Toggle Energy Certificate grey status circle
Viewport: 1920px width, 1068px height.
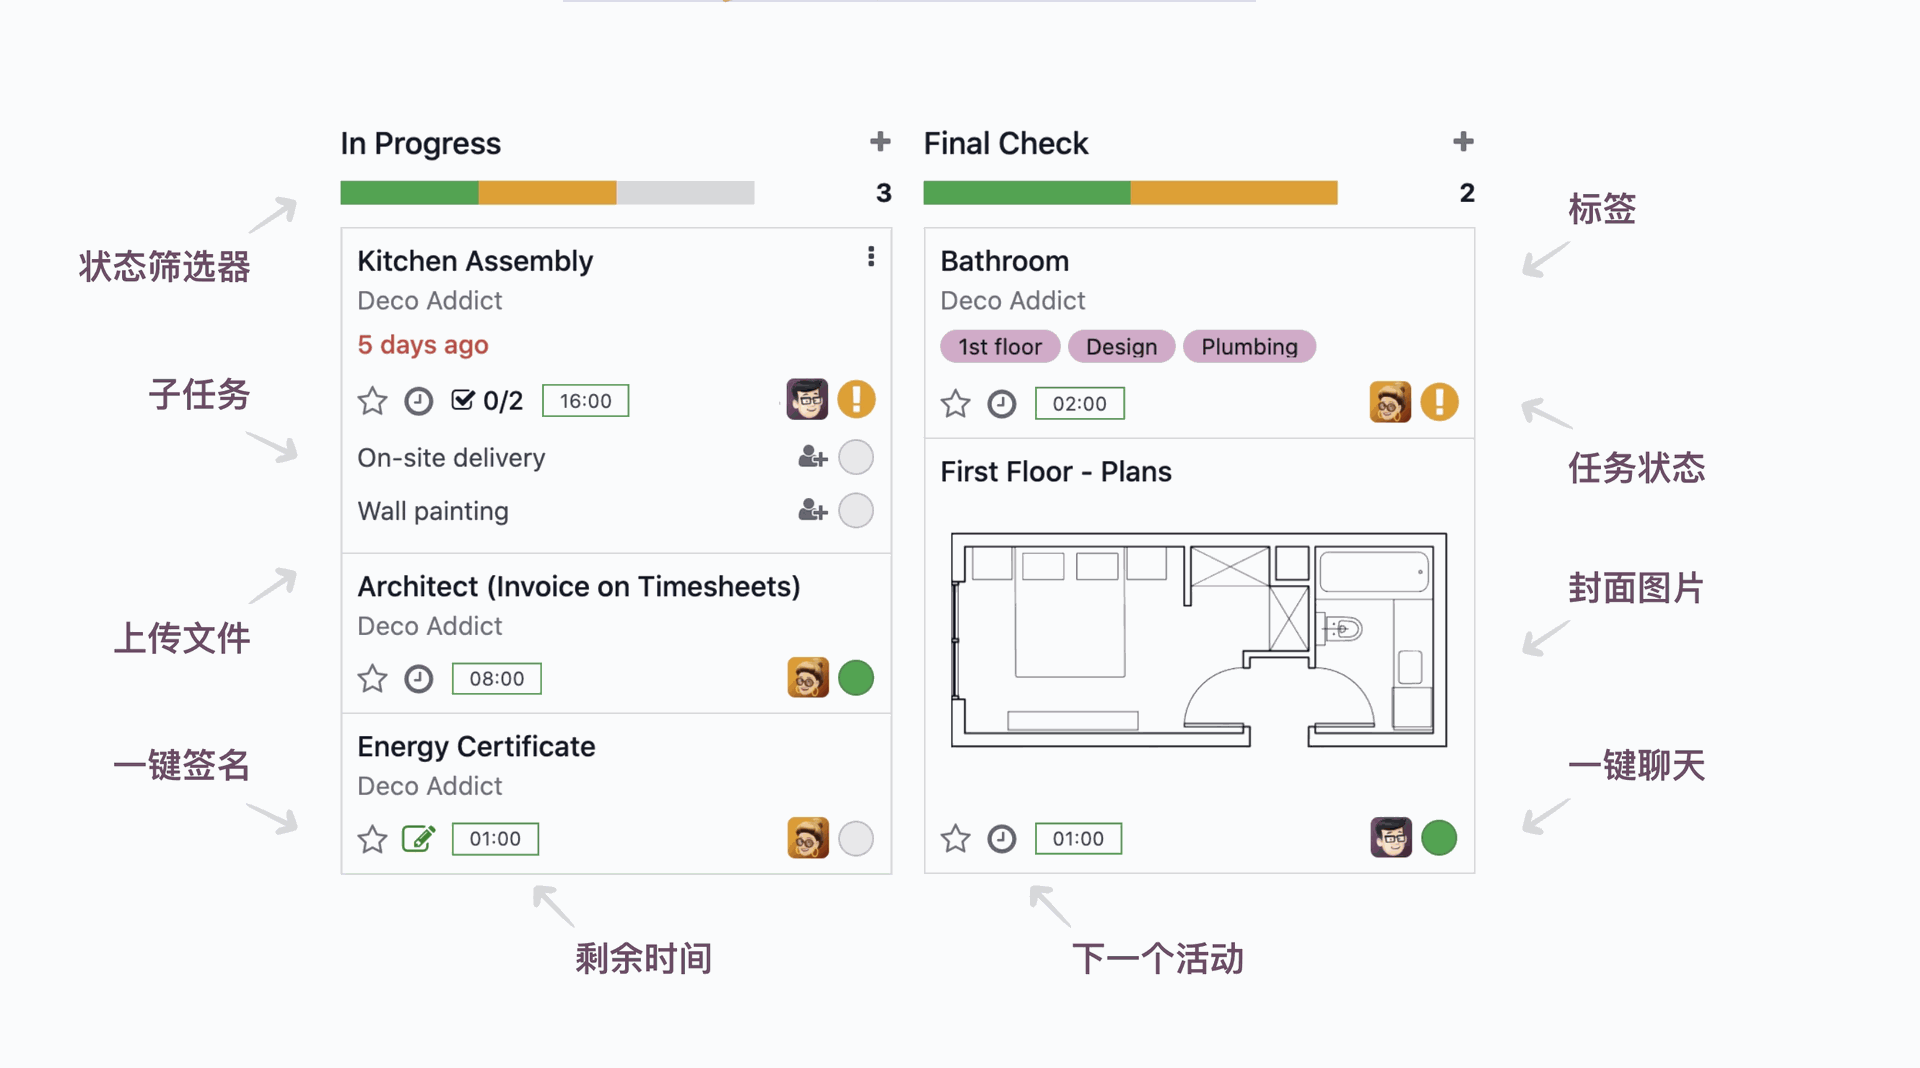[x=855, y=838]
